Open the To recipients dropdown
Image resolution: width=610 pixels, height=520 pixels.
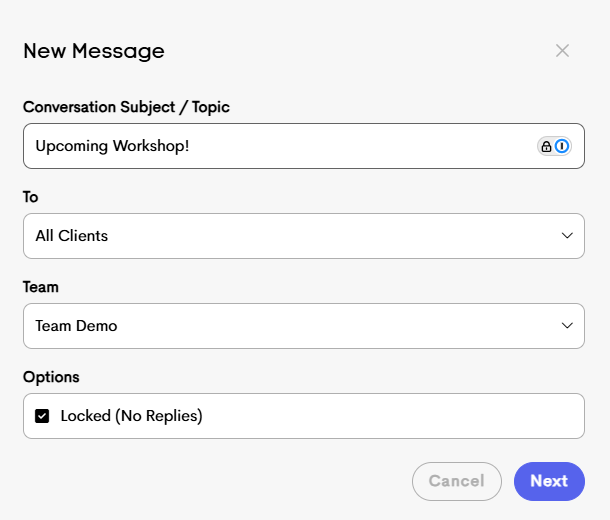click(304, 236)
